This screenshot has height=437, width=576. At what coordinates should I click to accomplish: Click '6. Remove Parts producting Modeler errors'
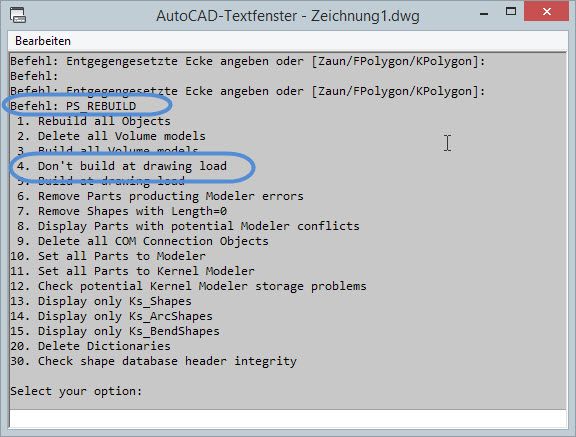click(x=160, y=196)
